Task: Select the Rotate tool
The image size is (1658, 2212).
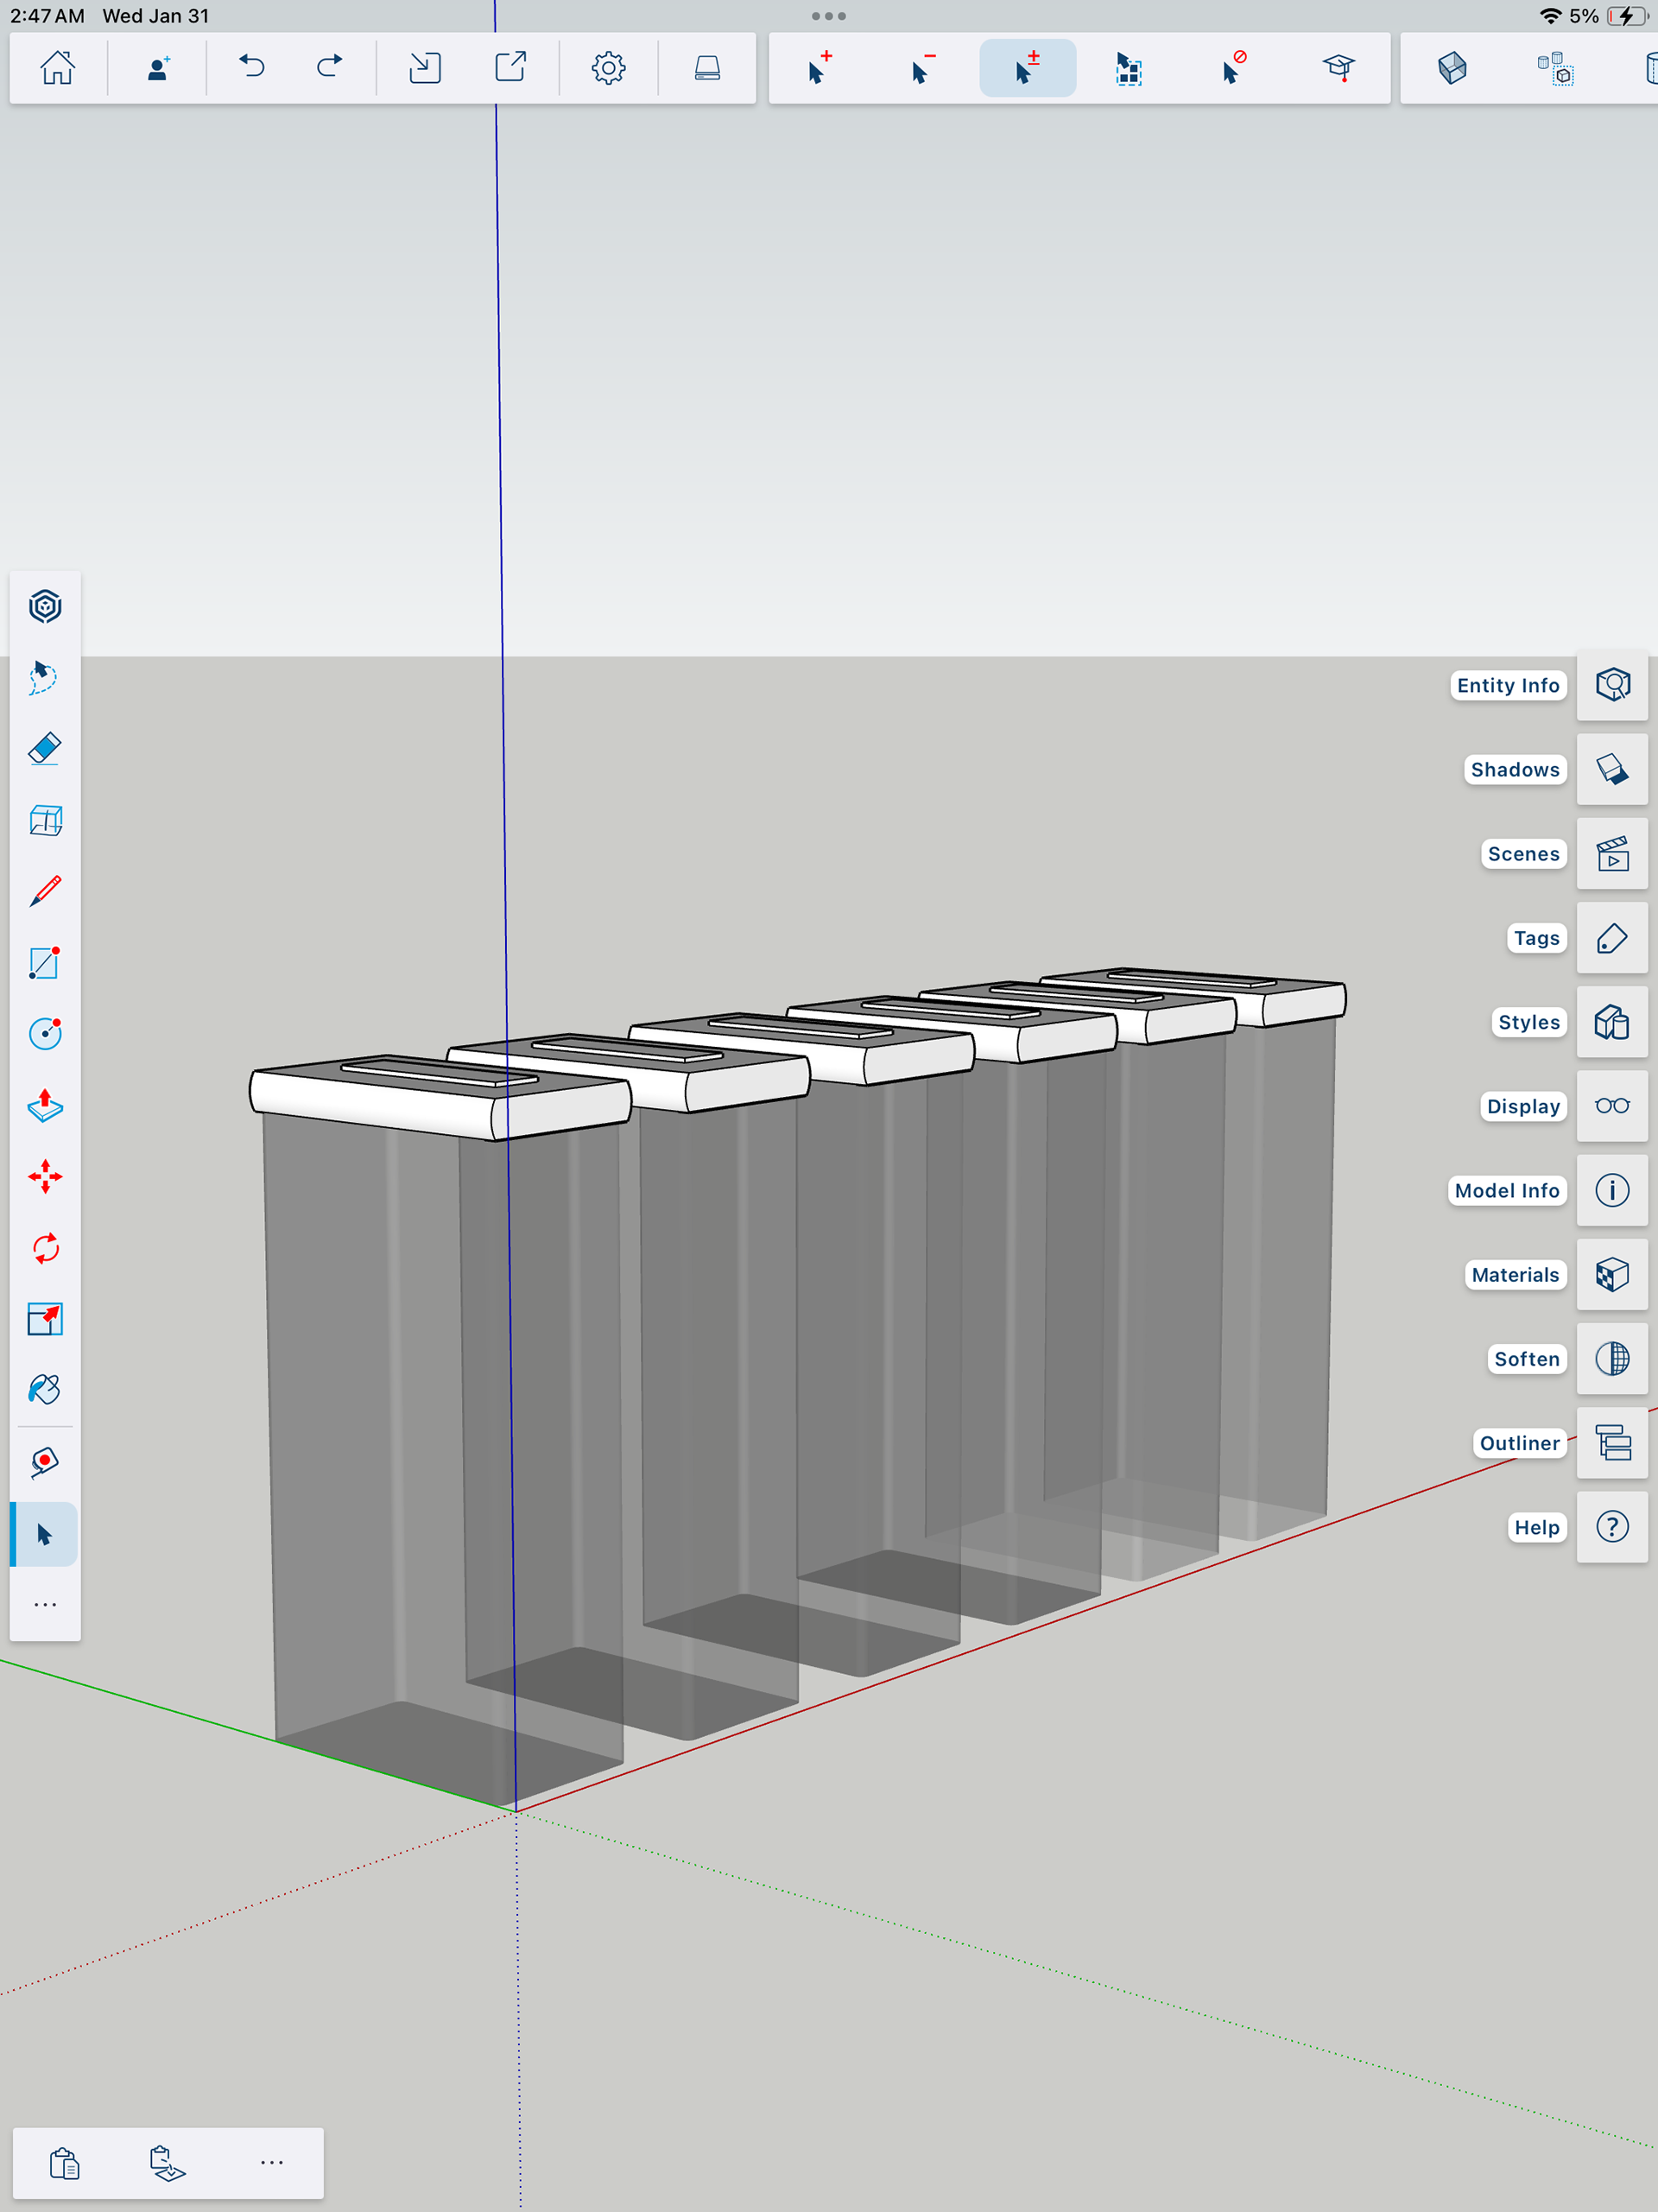Action: [45, 1248]
